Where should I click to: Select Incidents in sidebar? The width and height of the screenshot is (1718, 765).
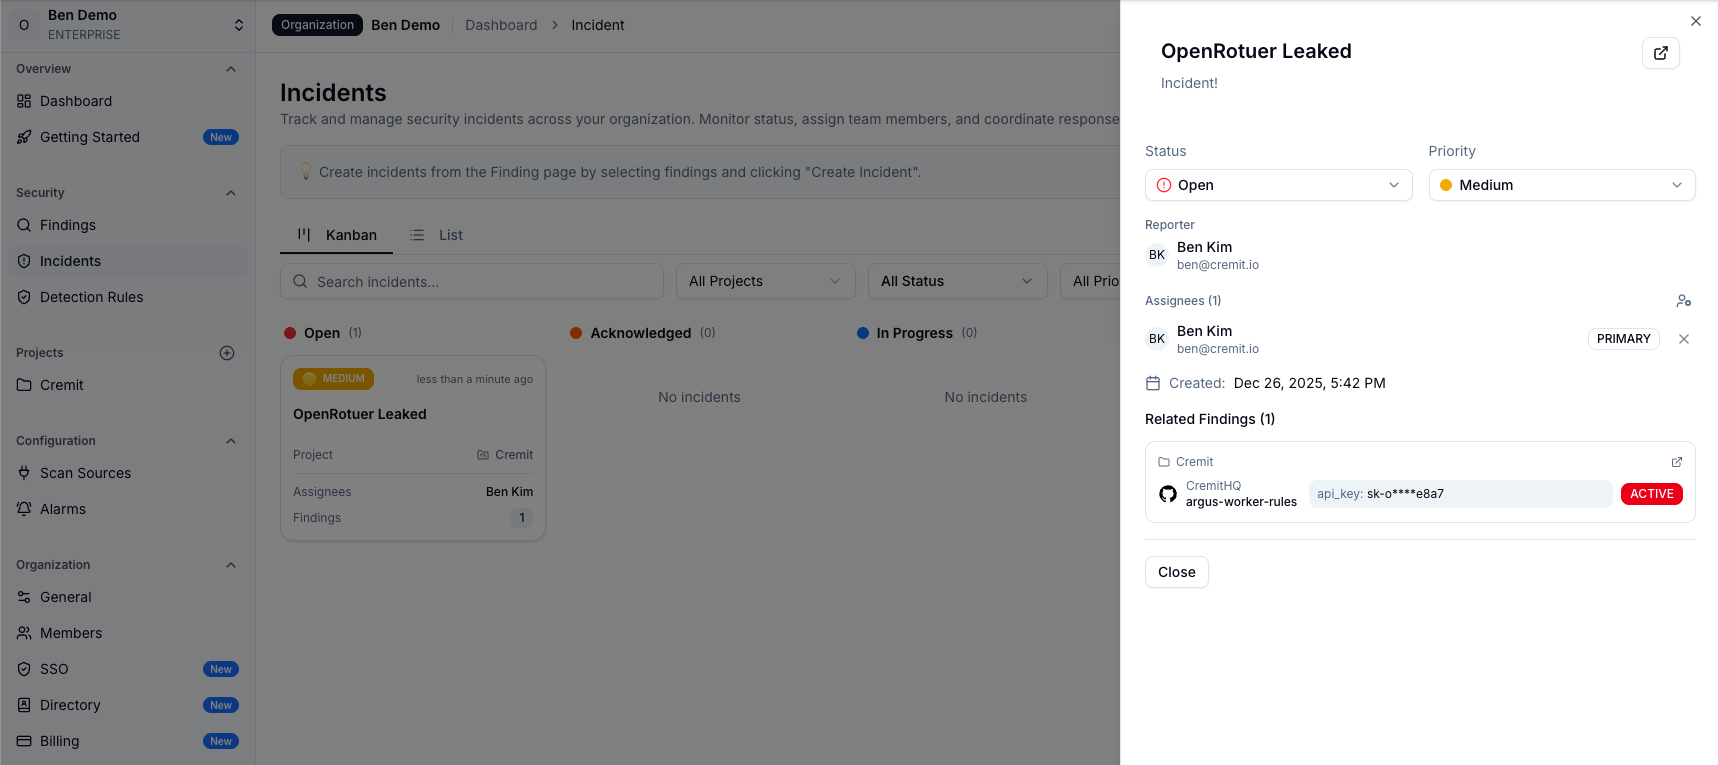(x=127, y=261)
